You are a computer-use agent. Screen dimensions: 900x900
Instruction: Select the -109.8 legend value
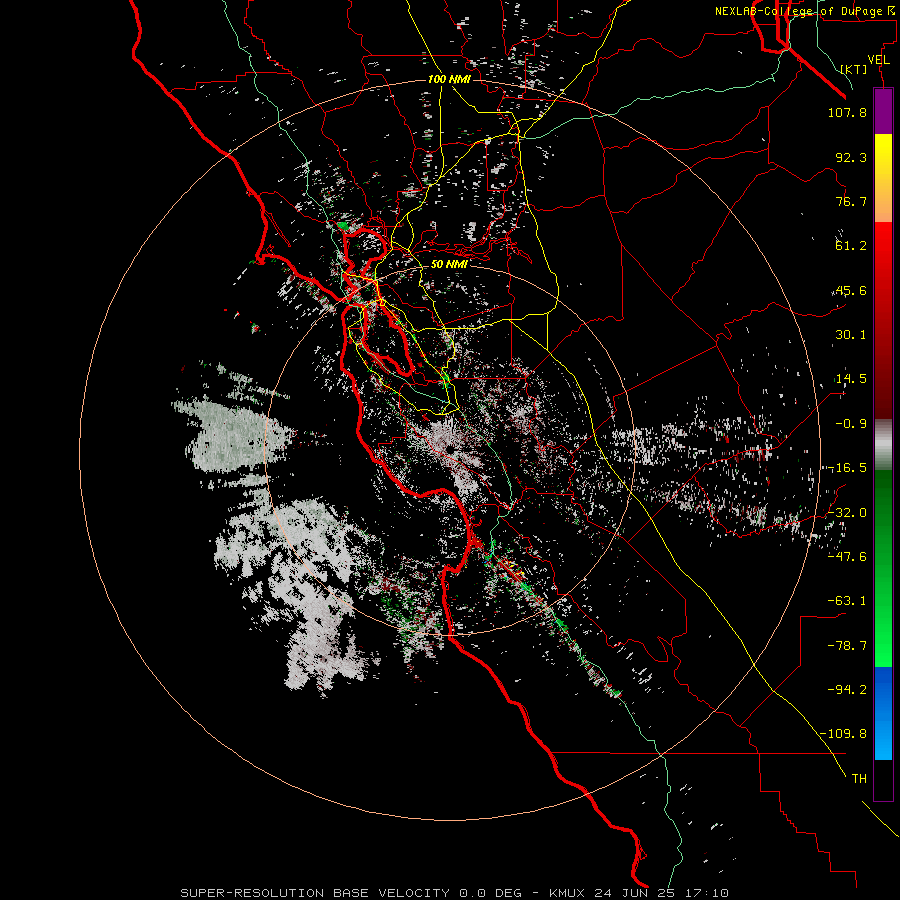point(843,734)
